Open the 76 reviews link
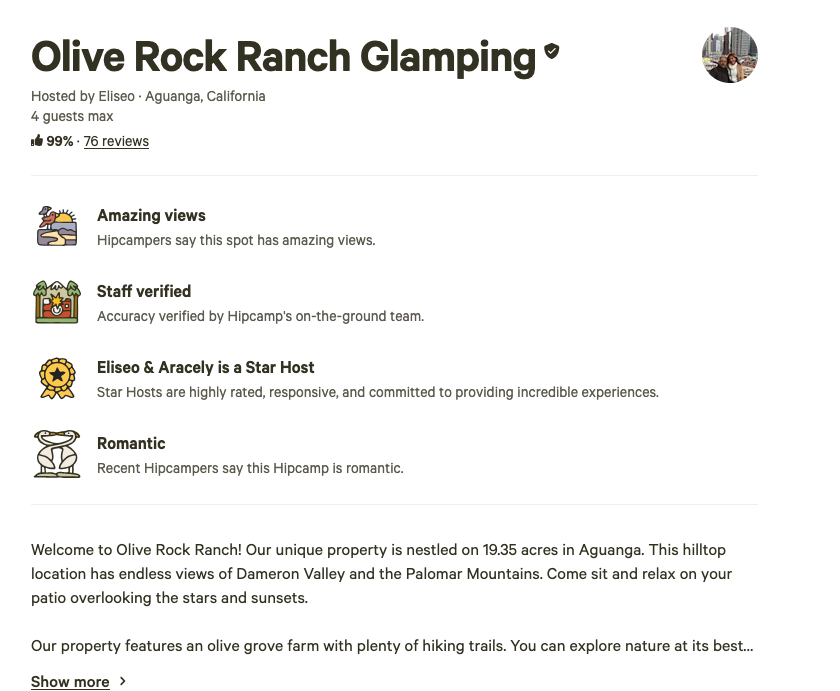 click(116, 141)
